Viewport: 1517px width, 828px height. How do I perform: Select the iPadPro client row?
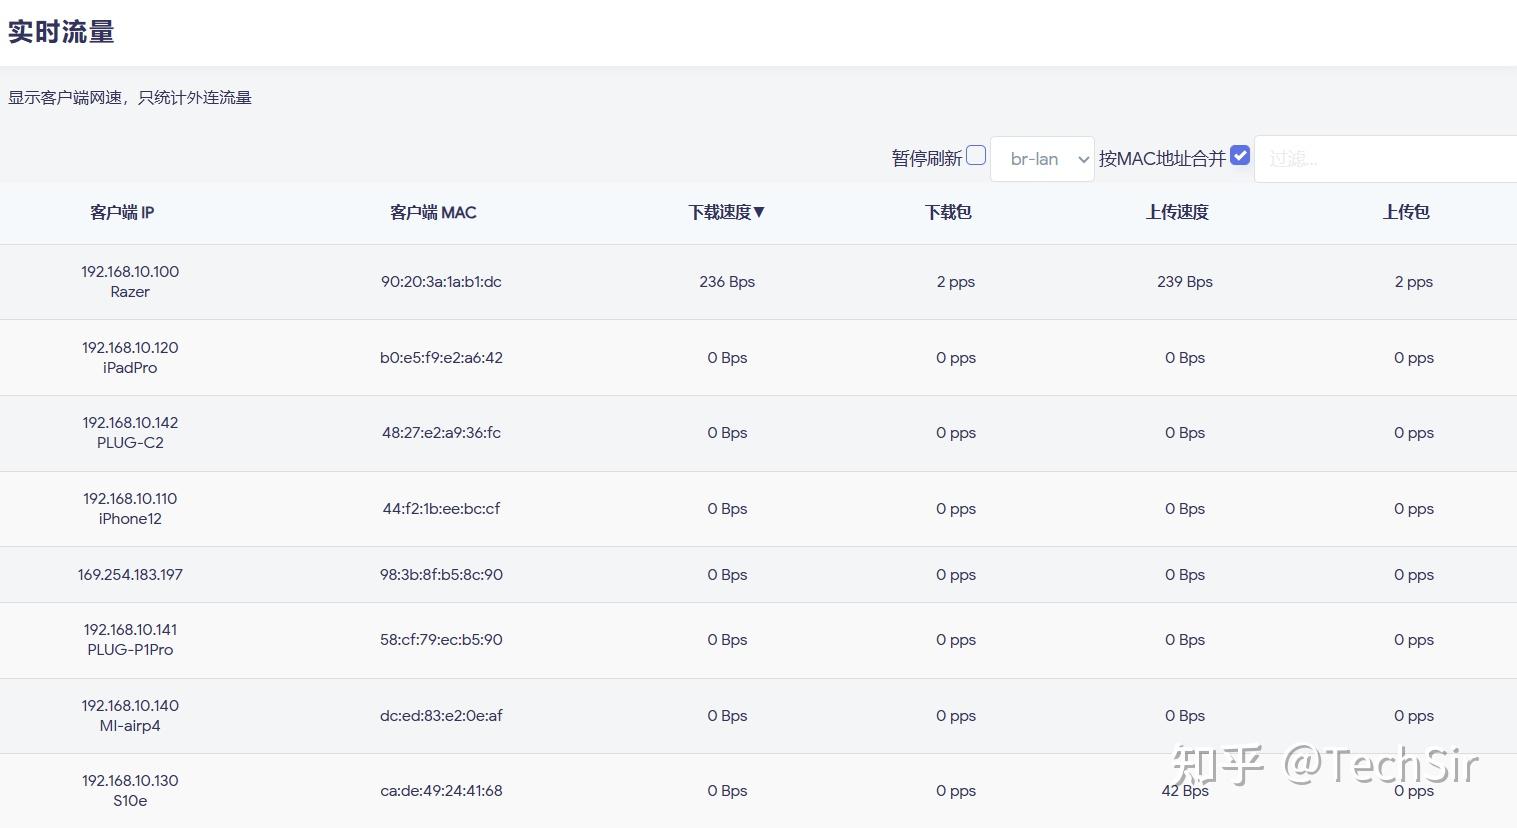[x=130, y=358]
